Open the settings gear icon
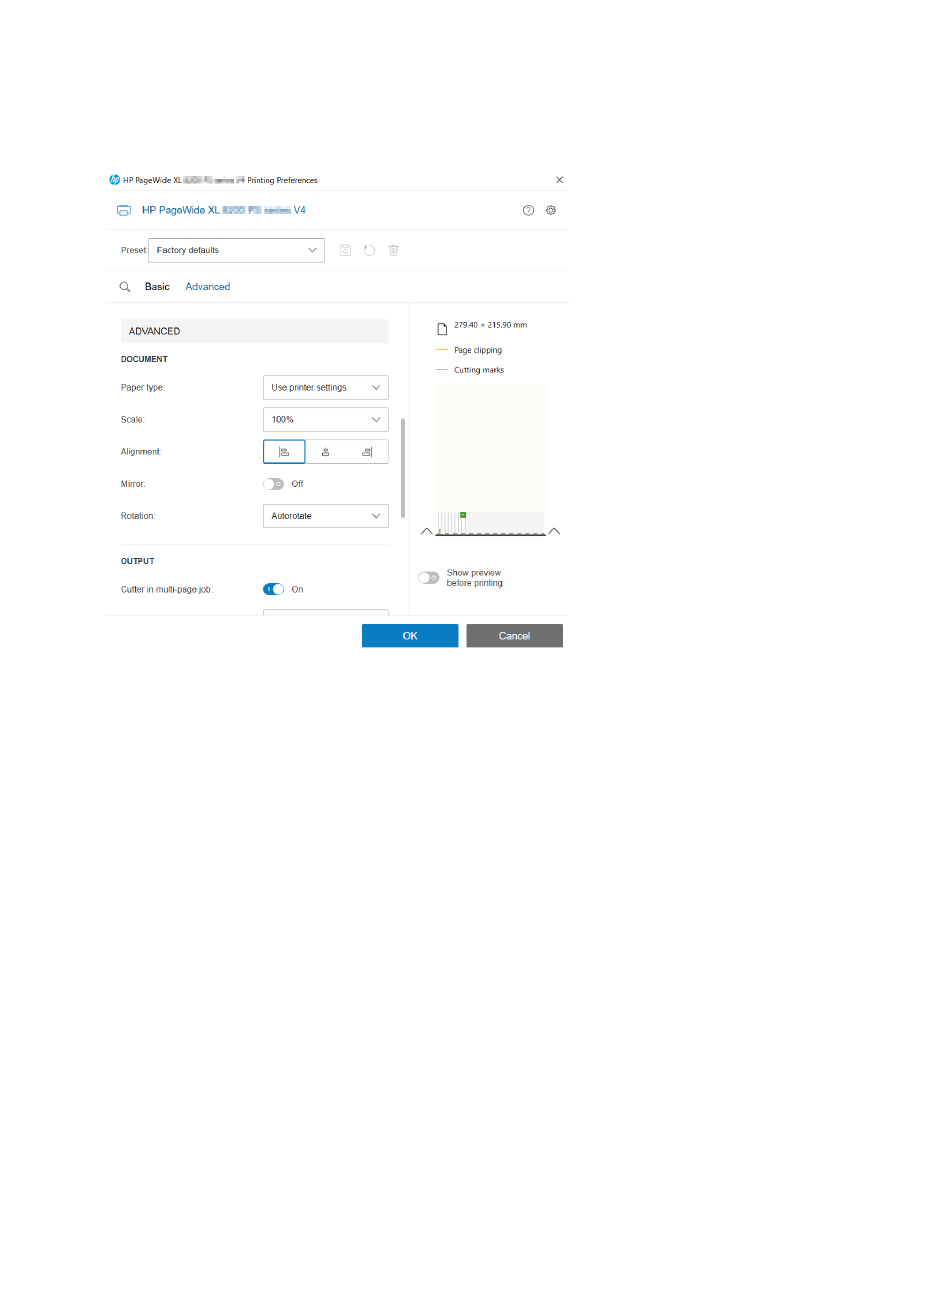The width and height of the screenshot is (950, 1299). click(551, 210)
